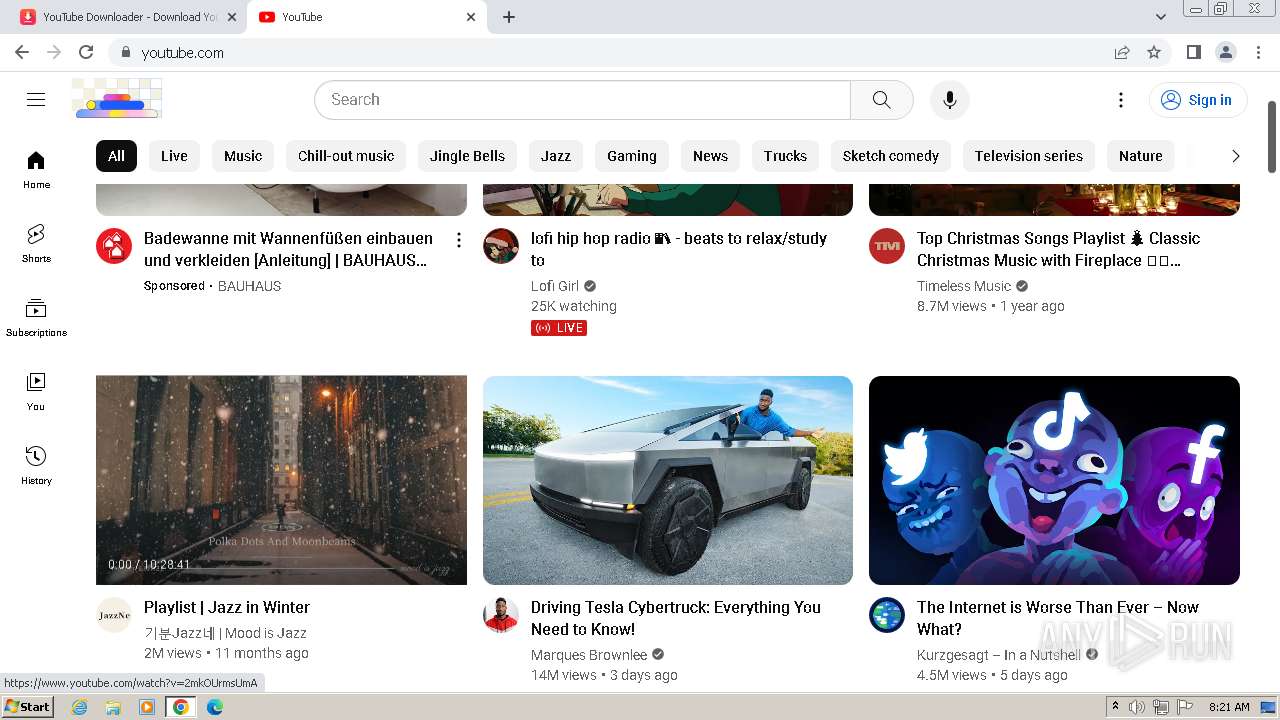Open the Badewanne mit Wannenfüßen video title
The width and height of the screenshot is (1280, 720).
pos(288,249)
